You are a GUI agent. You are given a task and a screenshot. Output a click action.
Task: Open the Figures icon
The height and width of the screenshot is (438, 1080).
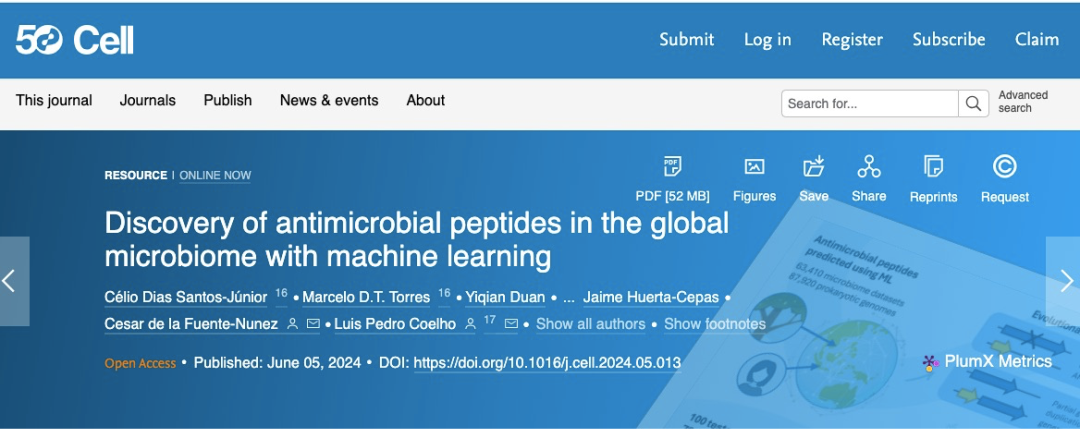(x=754, y=167)
